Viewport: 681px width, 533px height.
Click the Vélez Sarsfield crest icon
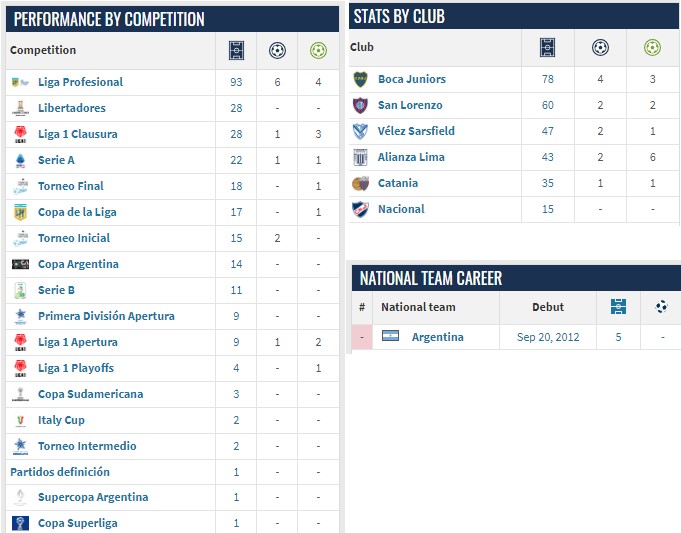coord(360,131)
